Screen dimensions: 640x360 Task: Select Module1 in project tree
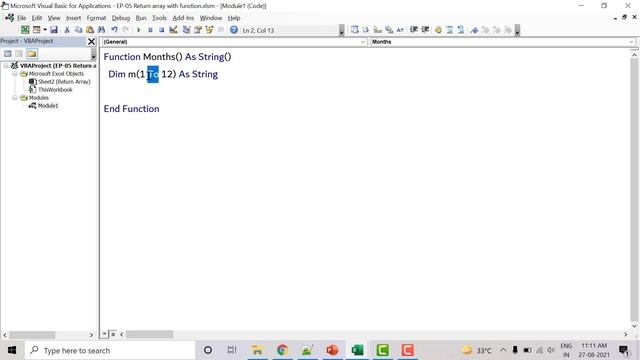[48, 106]
